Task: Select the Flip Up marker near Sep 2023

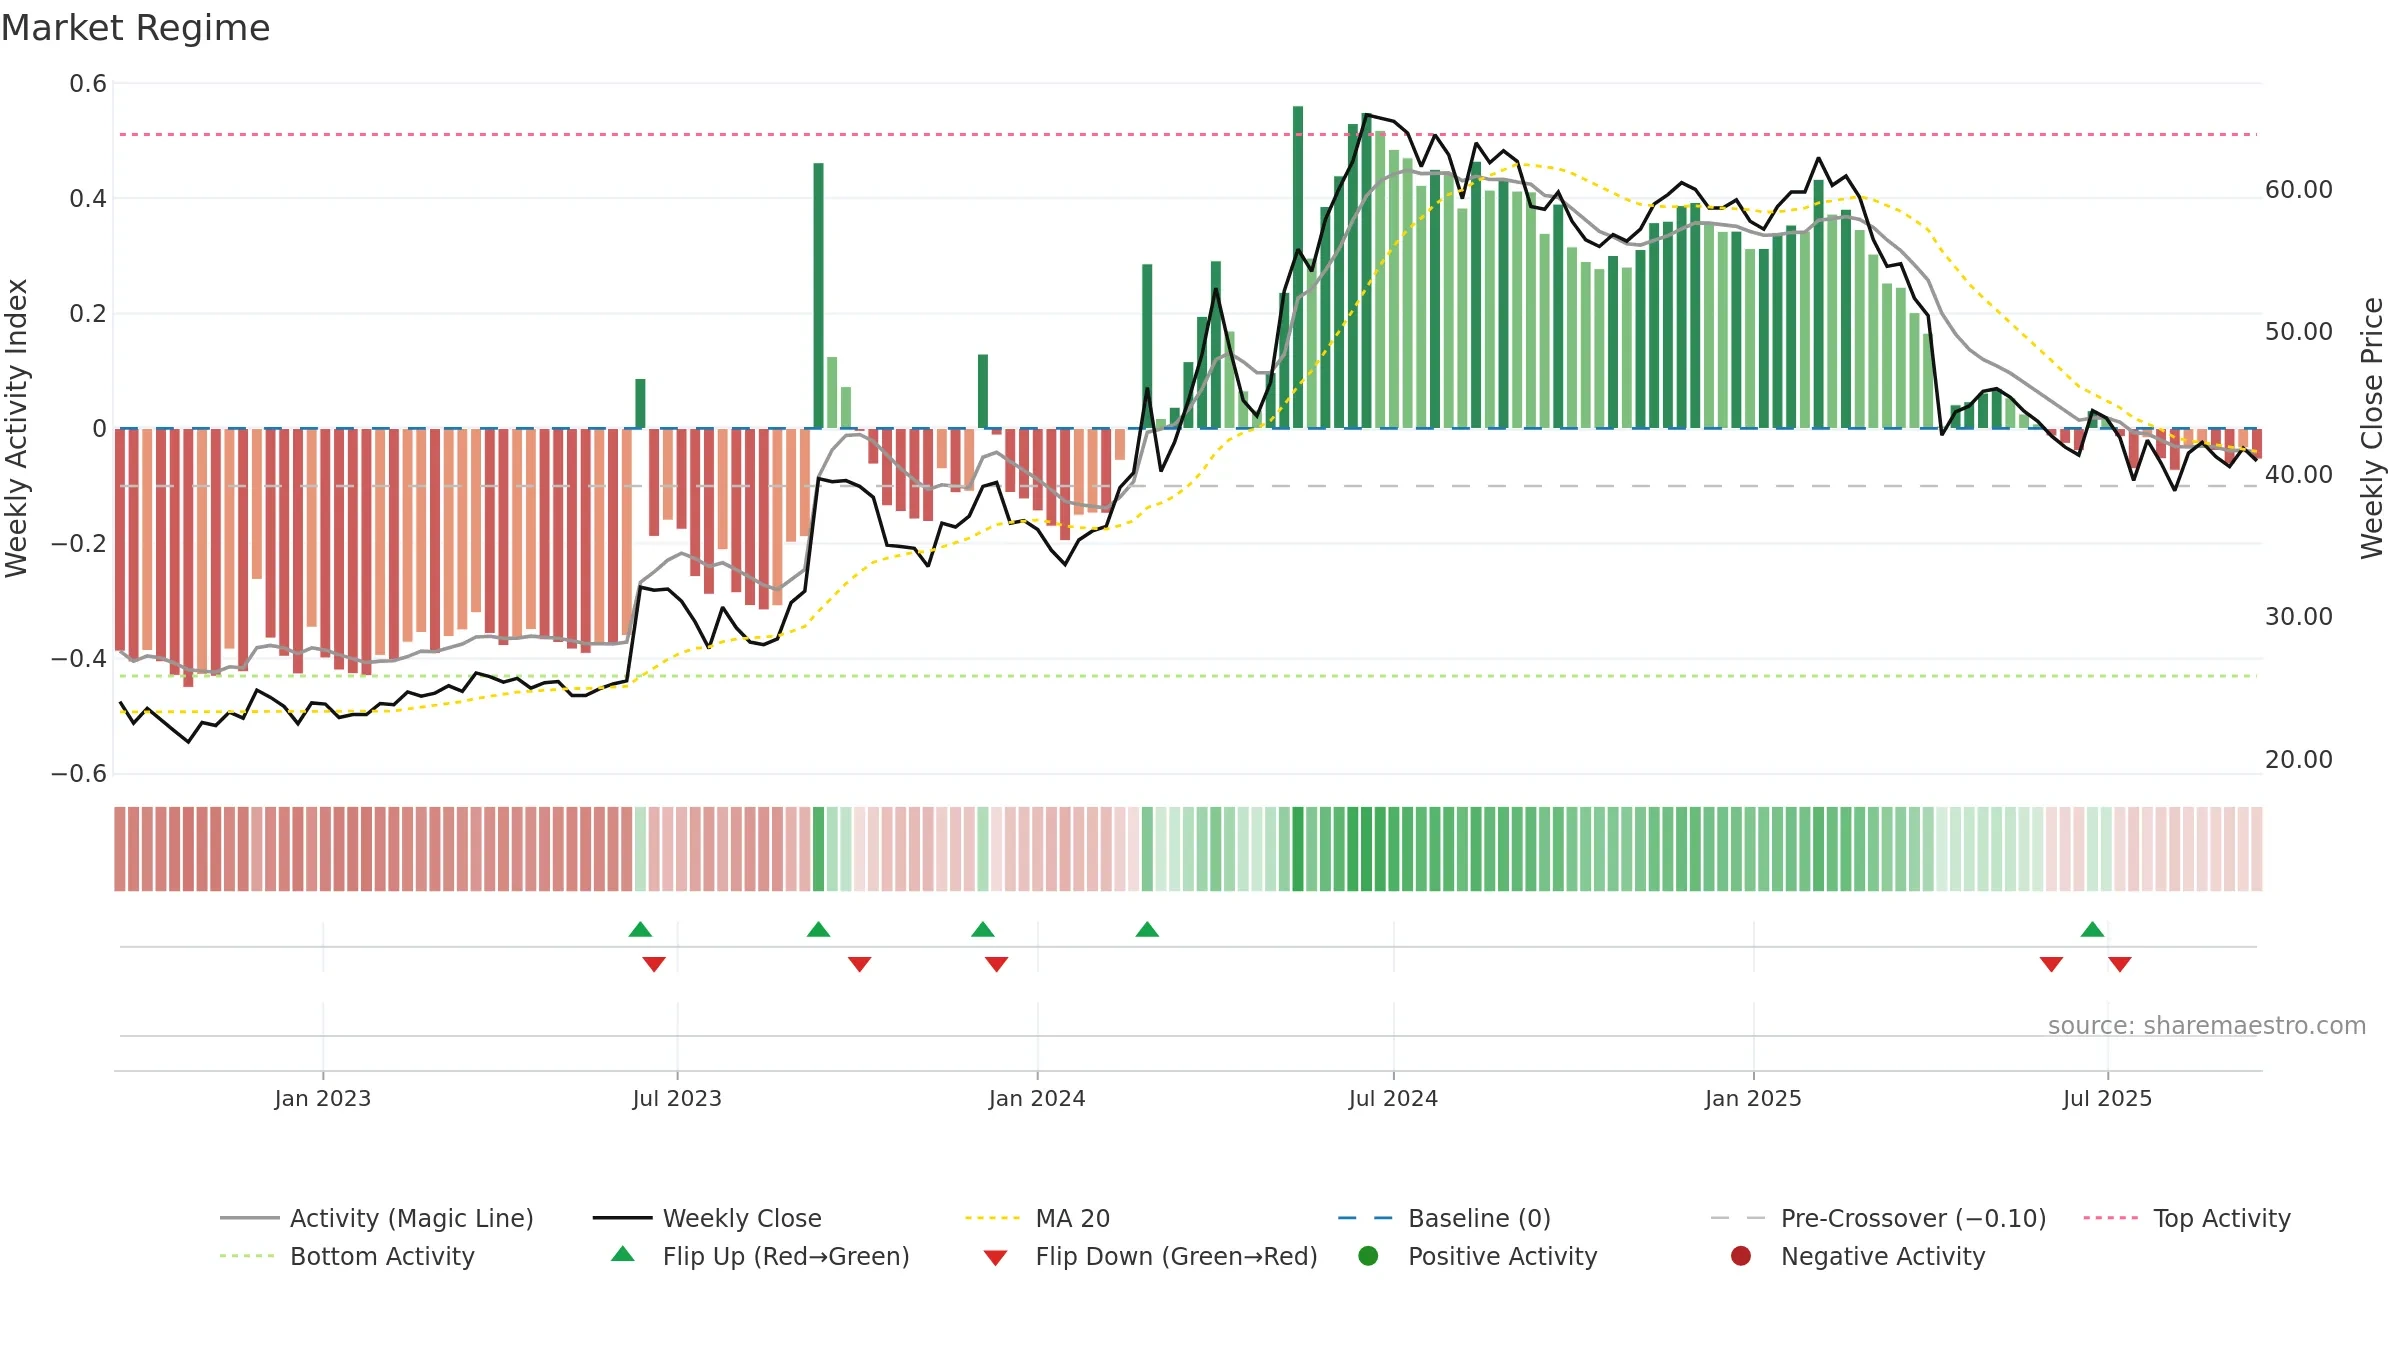Action: (x=818, y=929)
